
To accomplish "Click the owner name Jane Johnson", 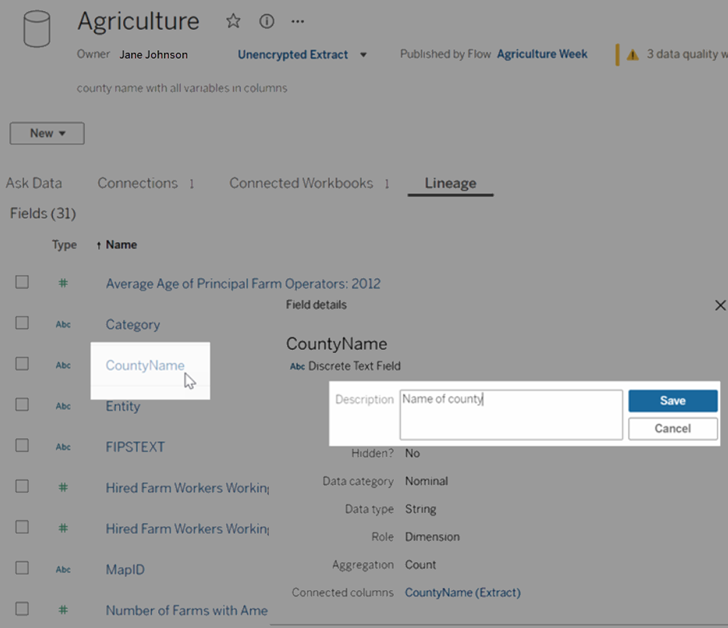I will (154, 55).
